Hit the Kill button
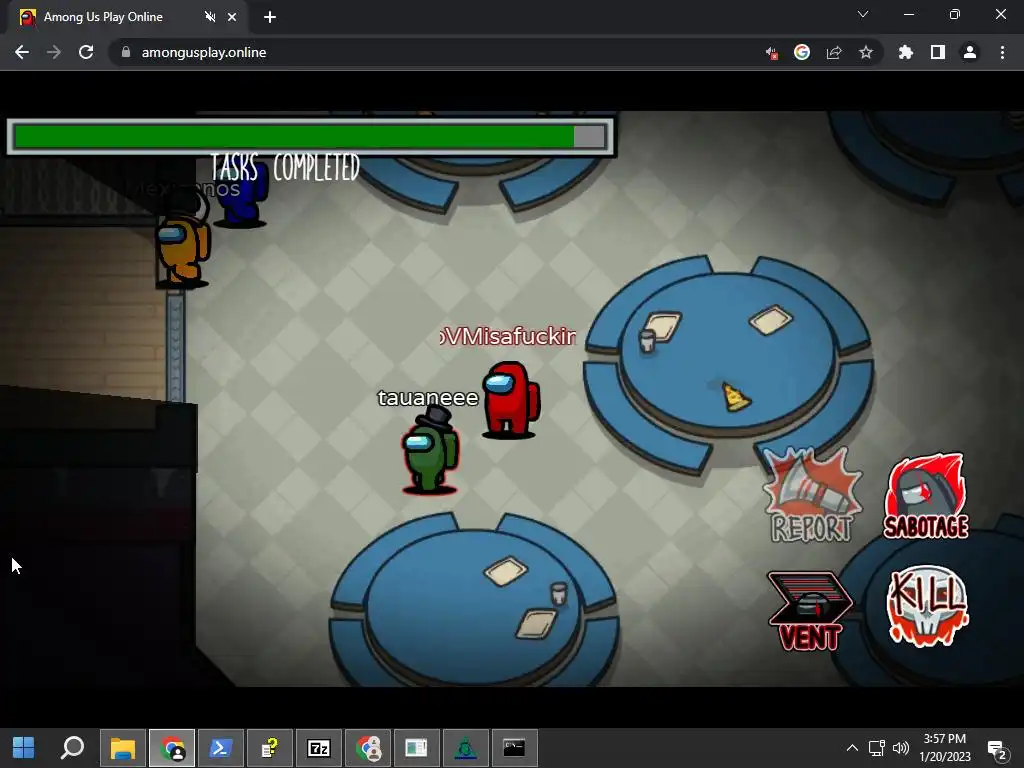The height and width of the screenshot is (768, 1024). pos(927,606)
